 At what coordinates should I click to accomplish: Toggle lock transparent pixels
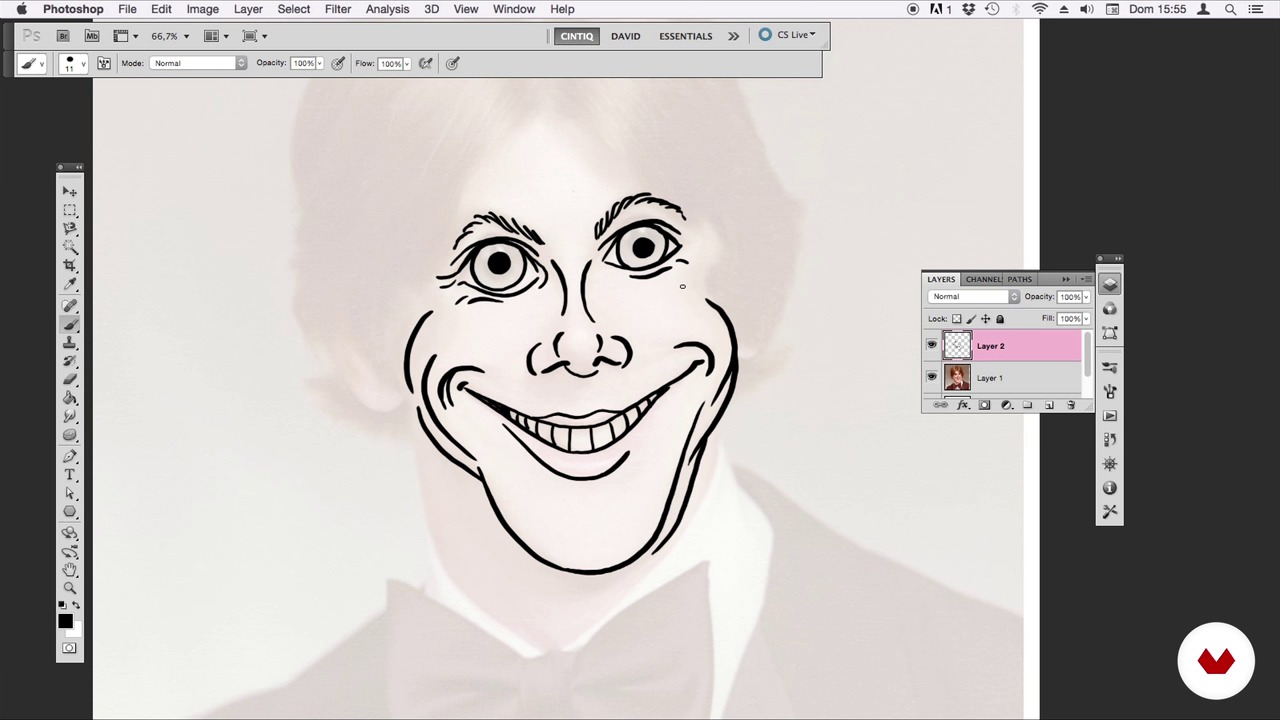point(957,319)
